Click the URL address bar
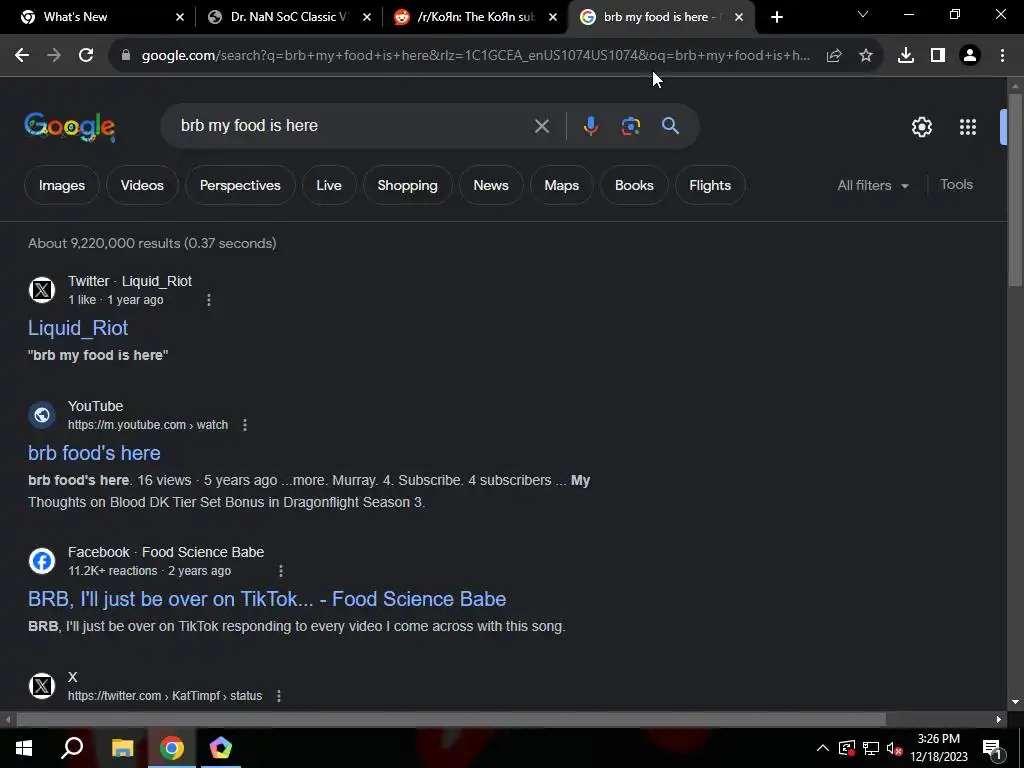1024x768 pixels. coord(475,56)
